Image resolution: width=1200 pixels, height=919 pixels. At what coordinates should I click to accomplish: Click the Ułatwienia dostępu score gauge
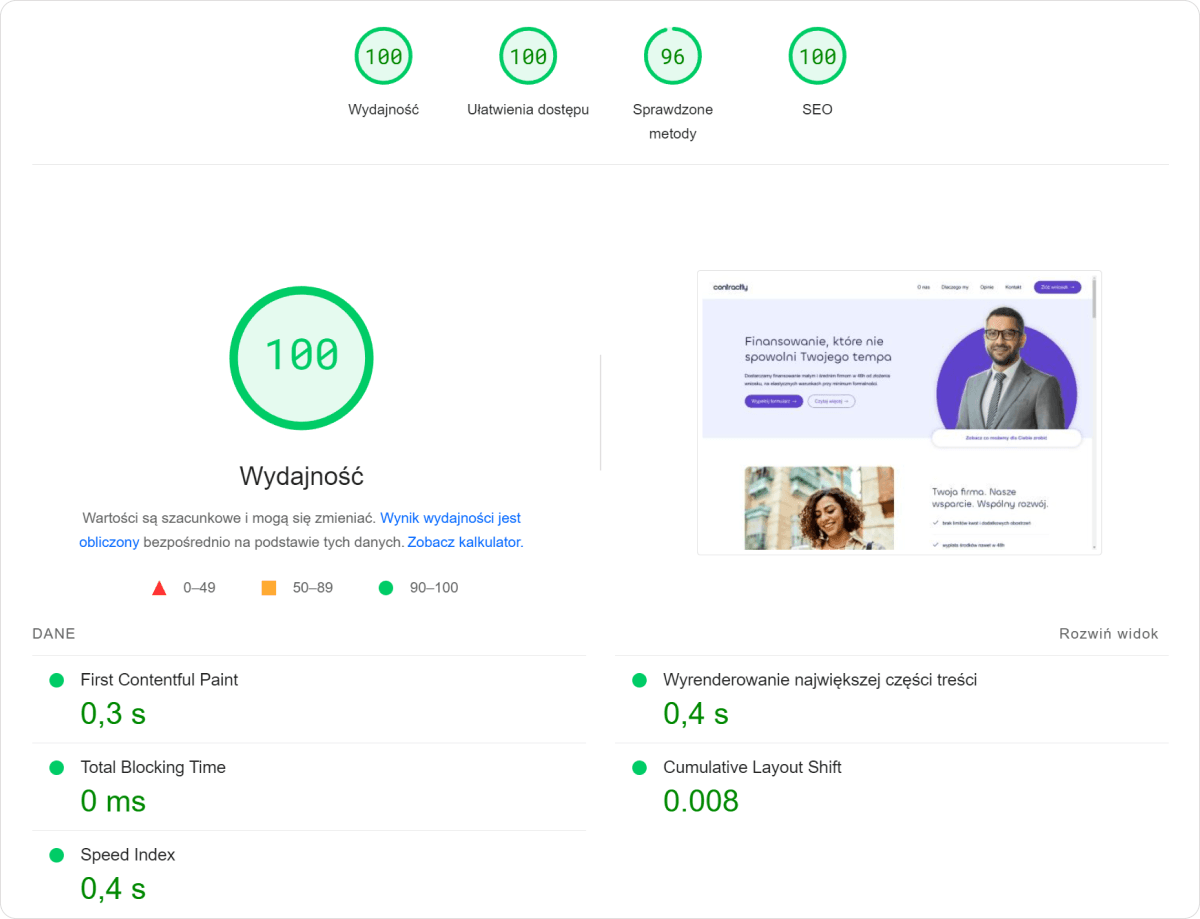point(528,57)
